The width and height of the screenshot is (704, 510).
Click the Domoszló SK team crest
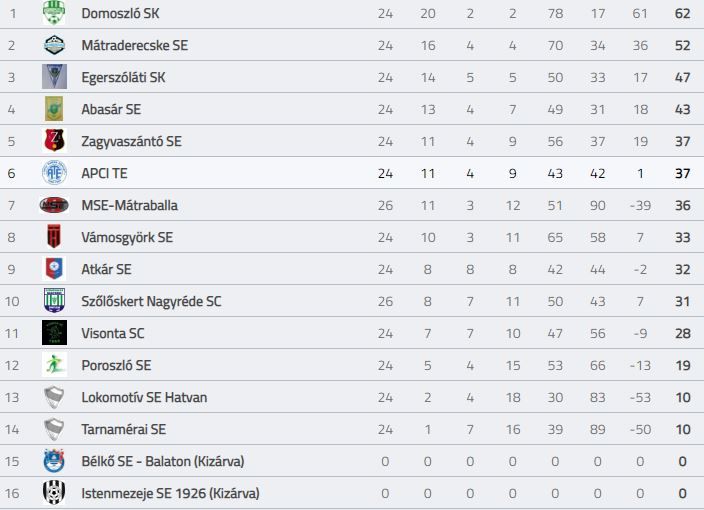coord(54,13)
